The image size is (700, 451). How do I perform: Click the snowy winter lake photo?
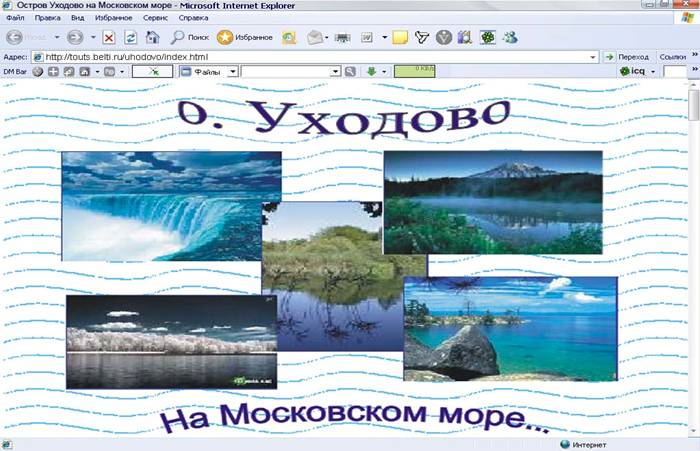171,342
